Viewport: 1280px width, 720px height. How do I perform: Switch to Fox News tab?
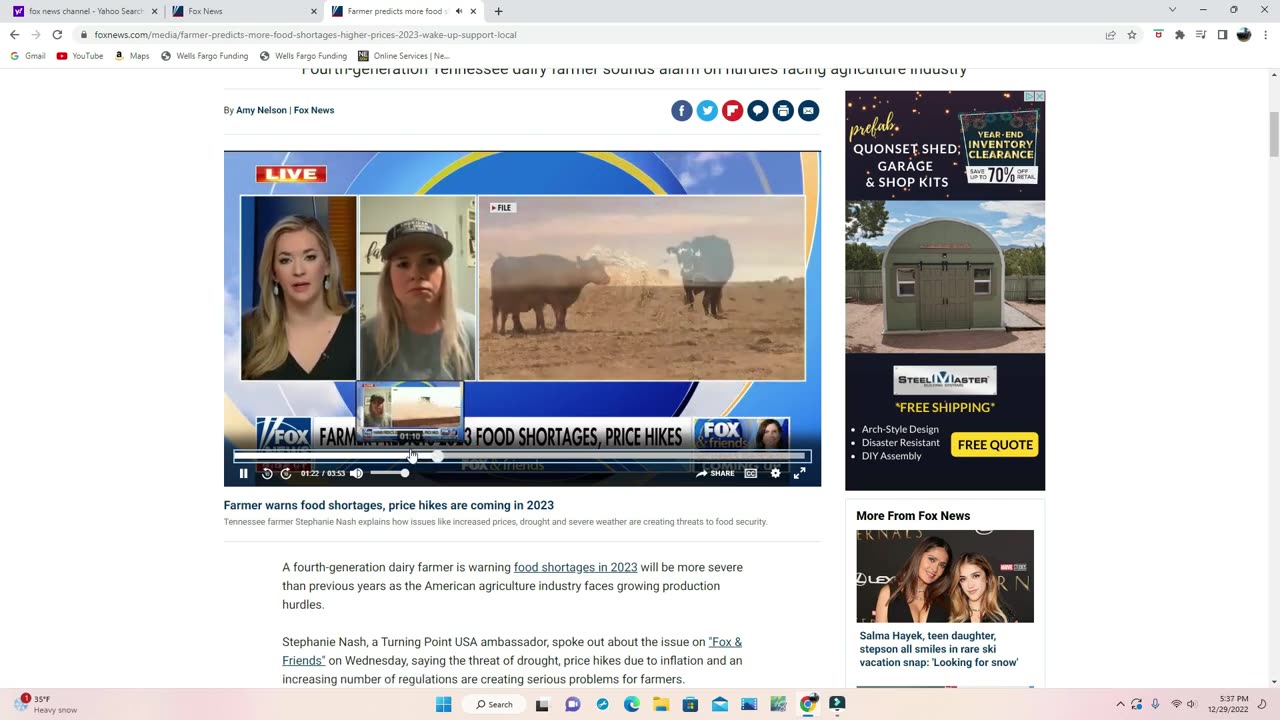click(244, 11)
